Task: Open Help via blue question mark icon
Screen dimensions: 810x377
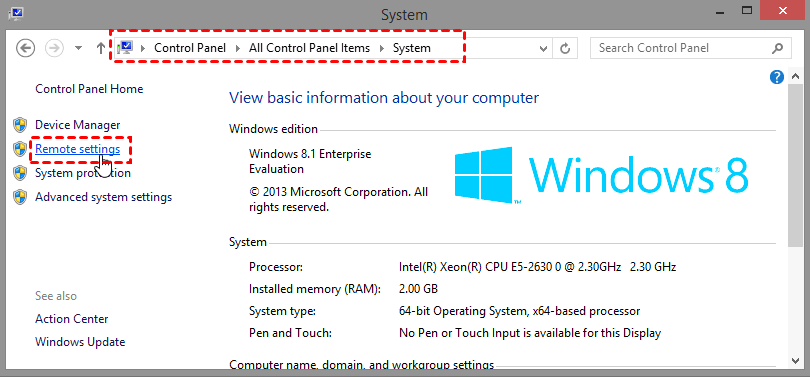Action: (x=776, y=77)
